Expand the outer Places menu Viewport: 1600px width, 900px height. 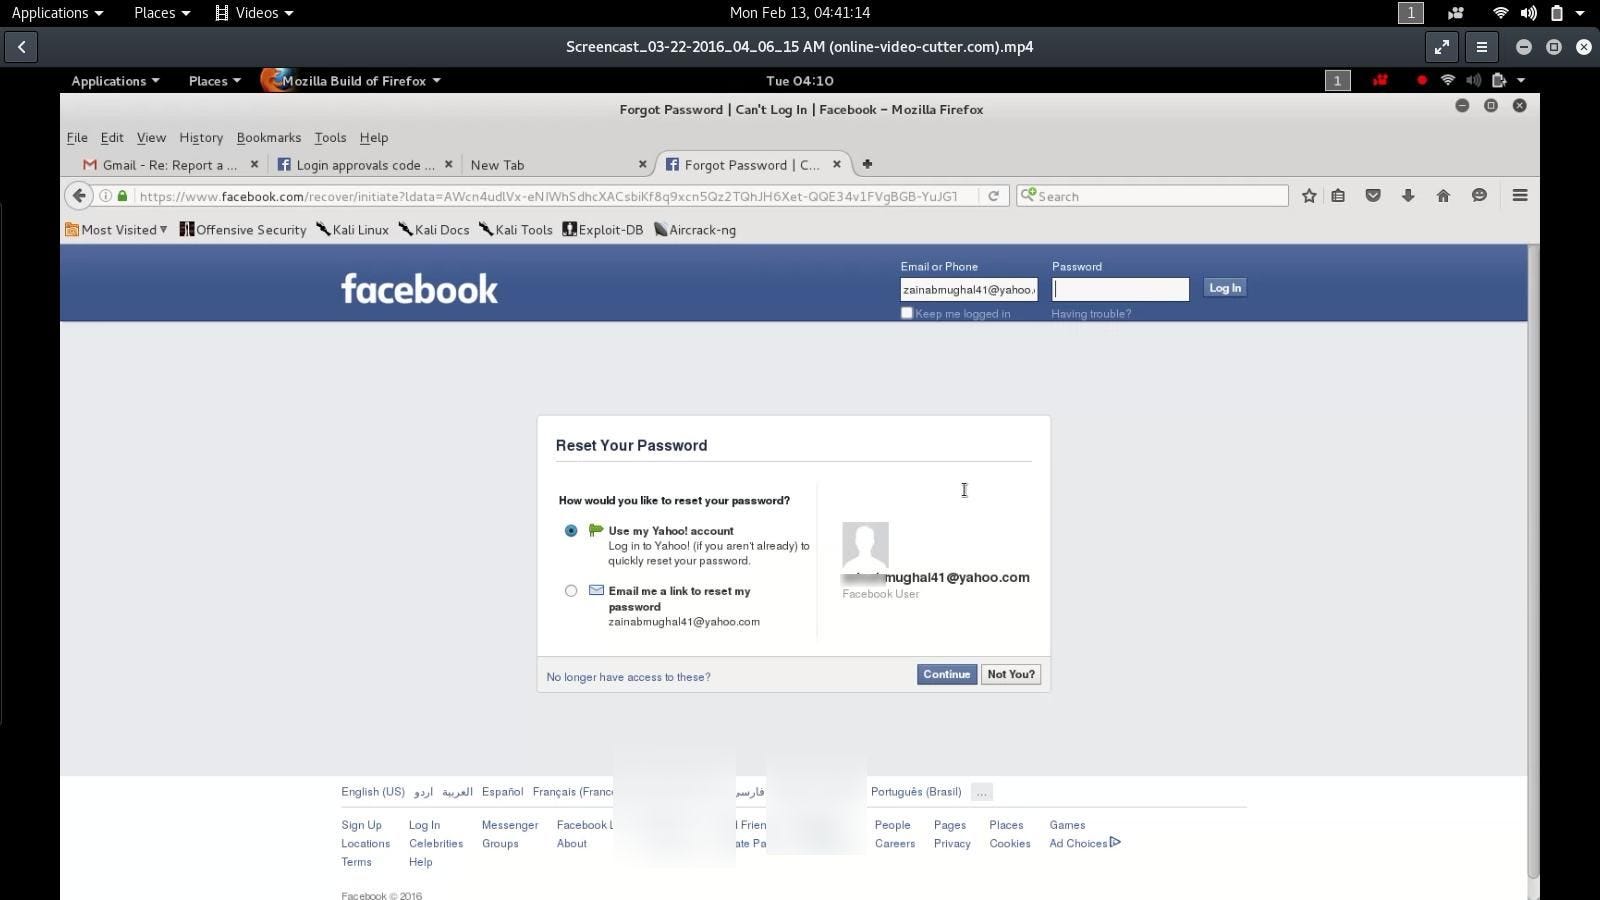click(x=162, y=13)
